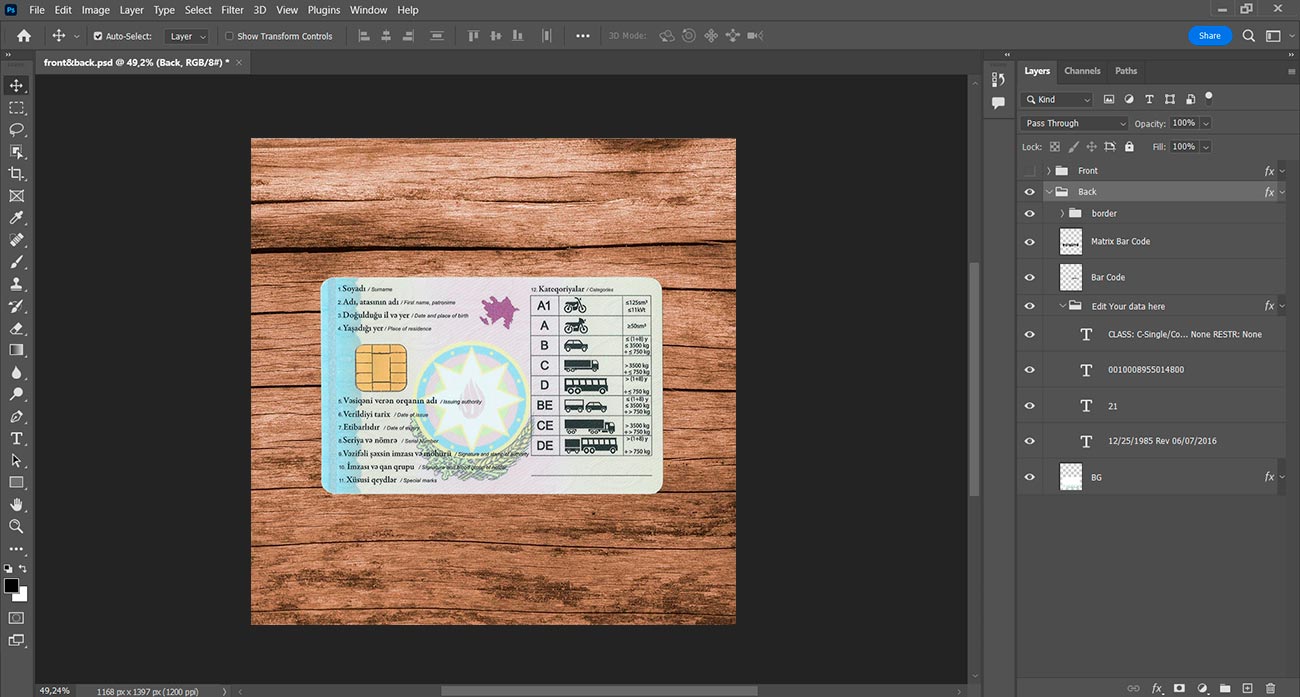Pick the Eyedropper tool
1300x697 pixels.
coord(16,217)
